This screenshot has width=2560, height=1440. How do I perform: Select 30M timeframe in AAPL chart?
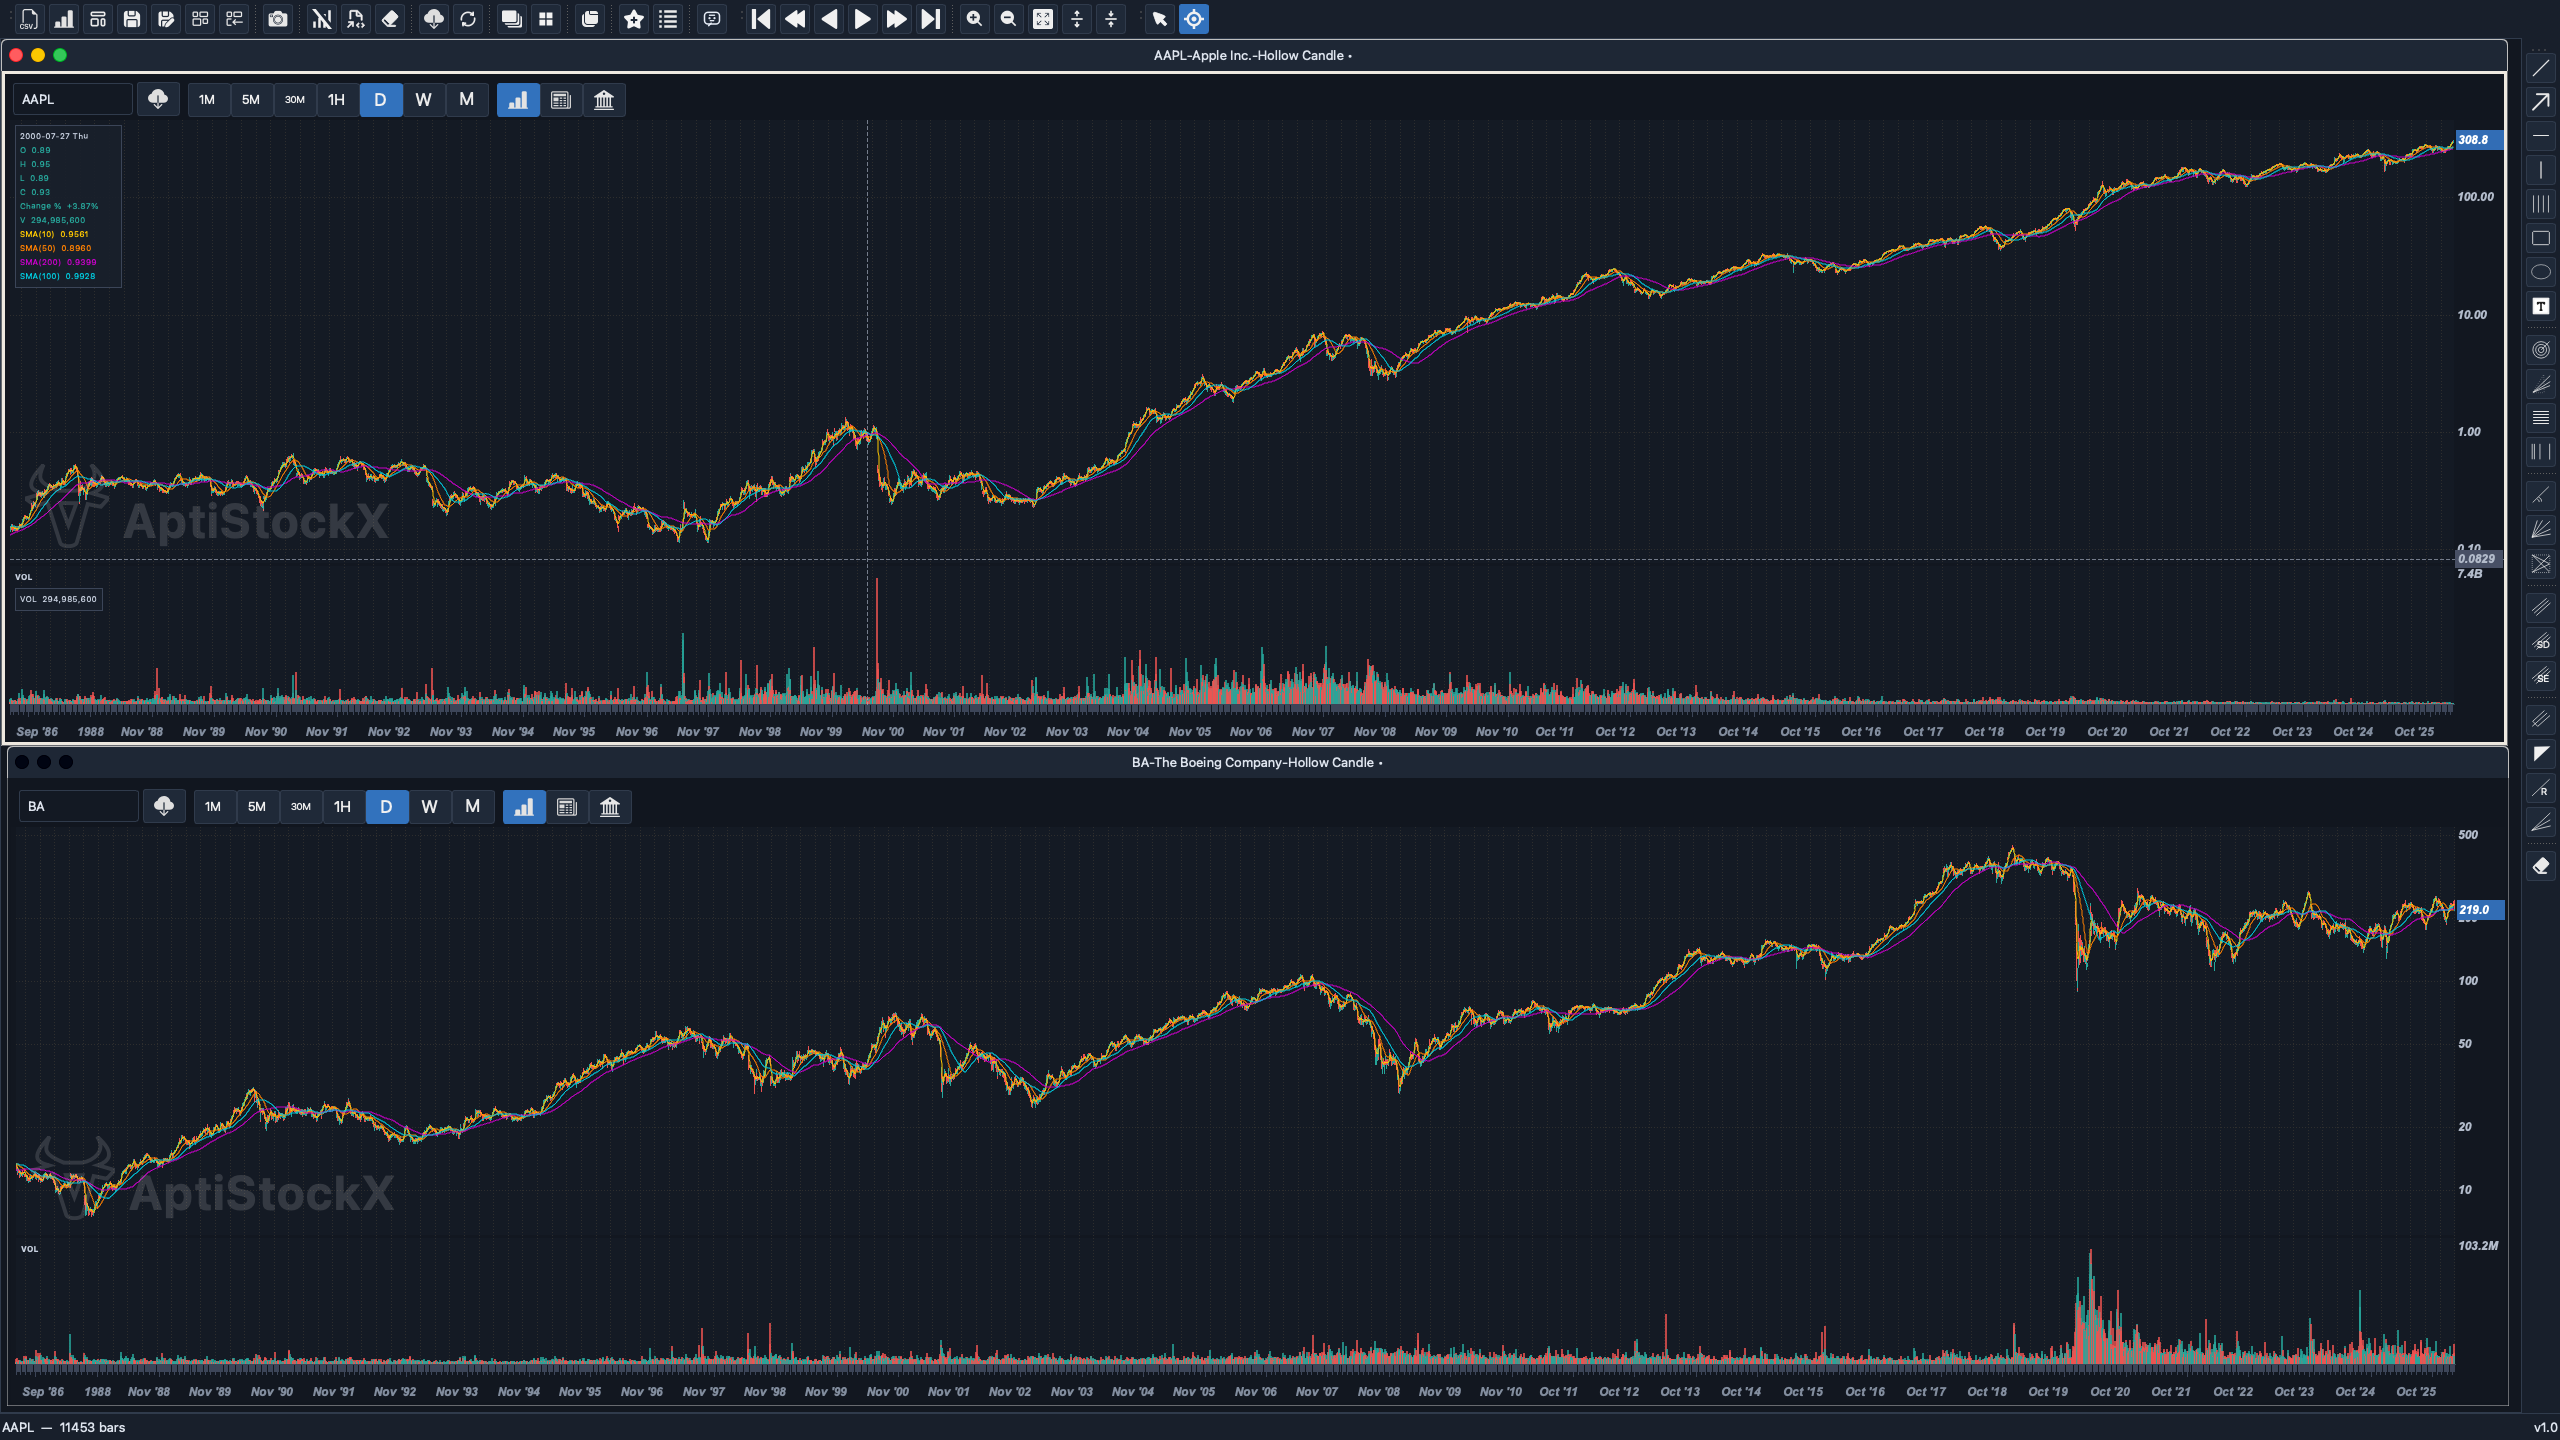pyautogui.click(x=295, y=100)
